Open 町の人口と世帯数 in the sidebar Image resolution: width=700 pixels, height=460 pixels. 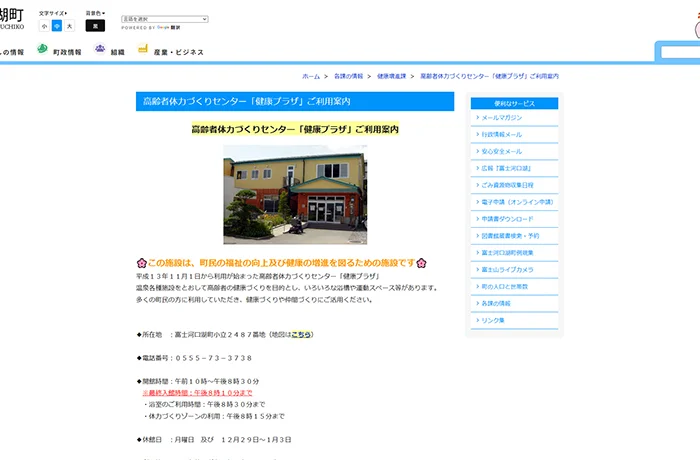coord(504,287)
